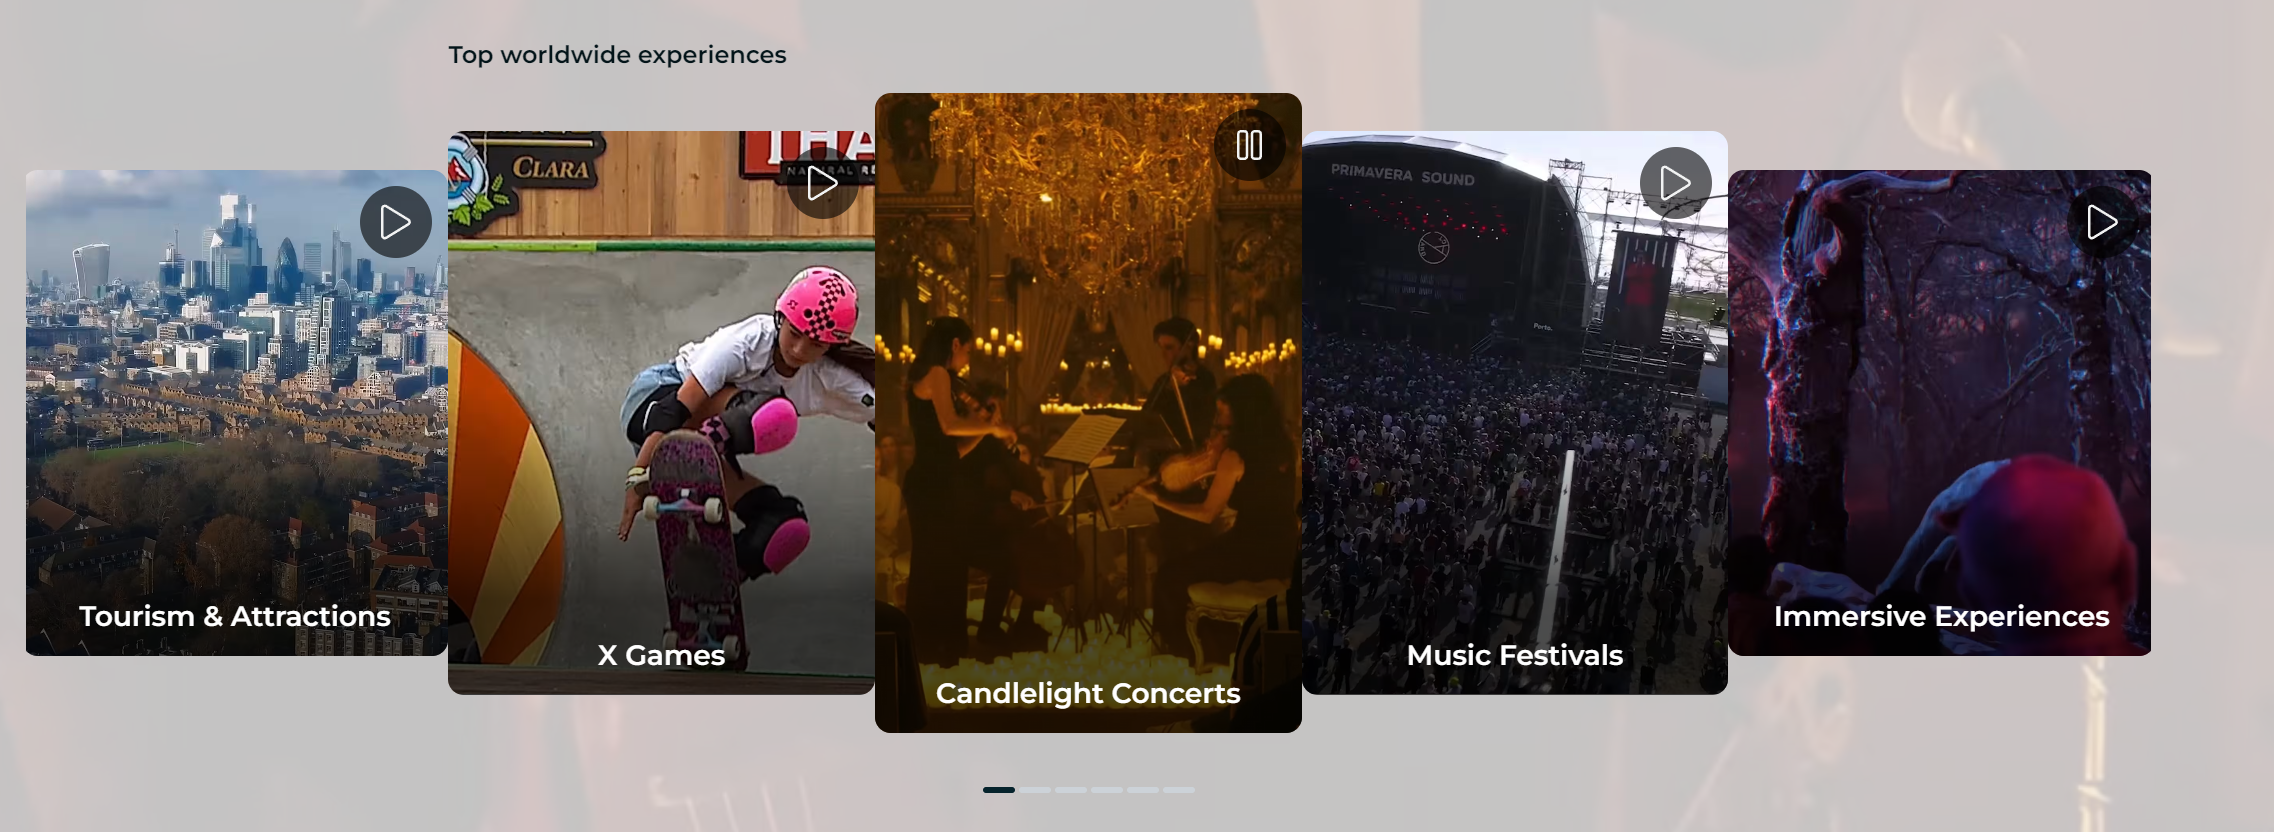Image resolution: width=2274 pixels, height=832 pixels.
Task: Open the X Games skateboarder card
Action: point(661,413)
